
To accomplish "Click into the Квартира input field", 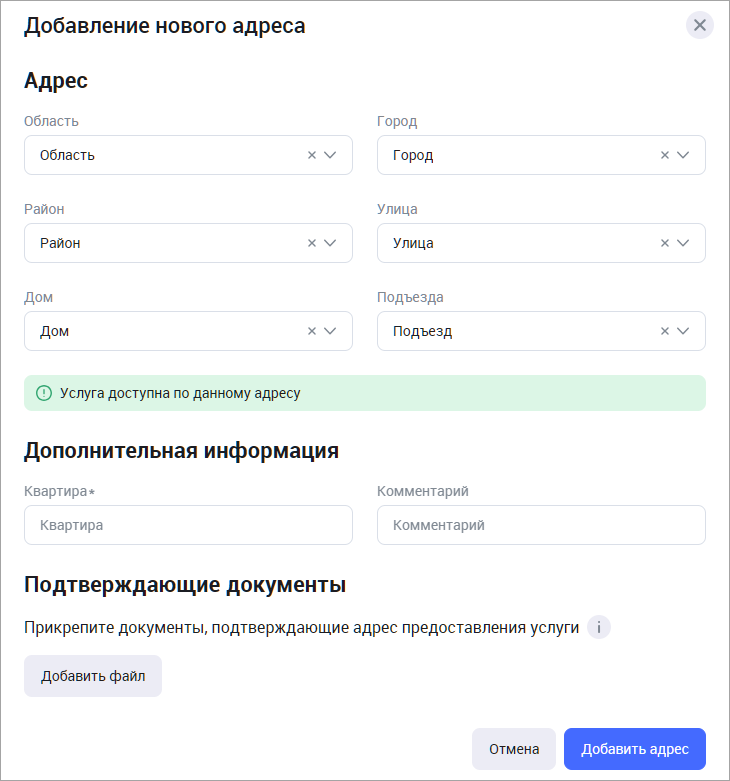I will click(x=188, y=525).
